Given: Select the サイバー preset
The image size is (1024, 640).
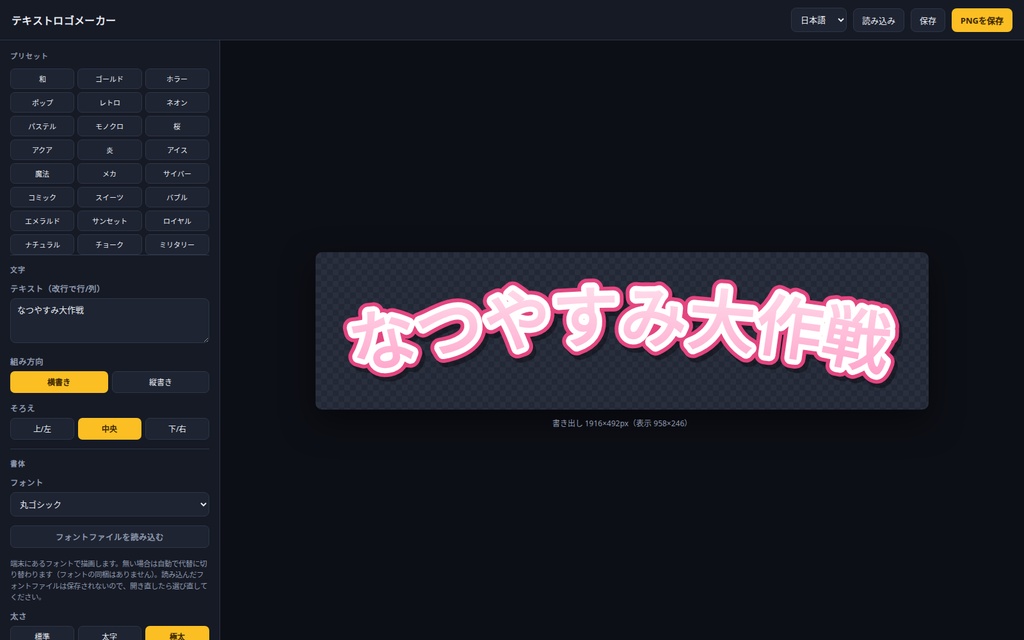Looking at the screenshot, I should [177, 174].
